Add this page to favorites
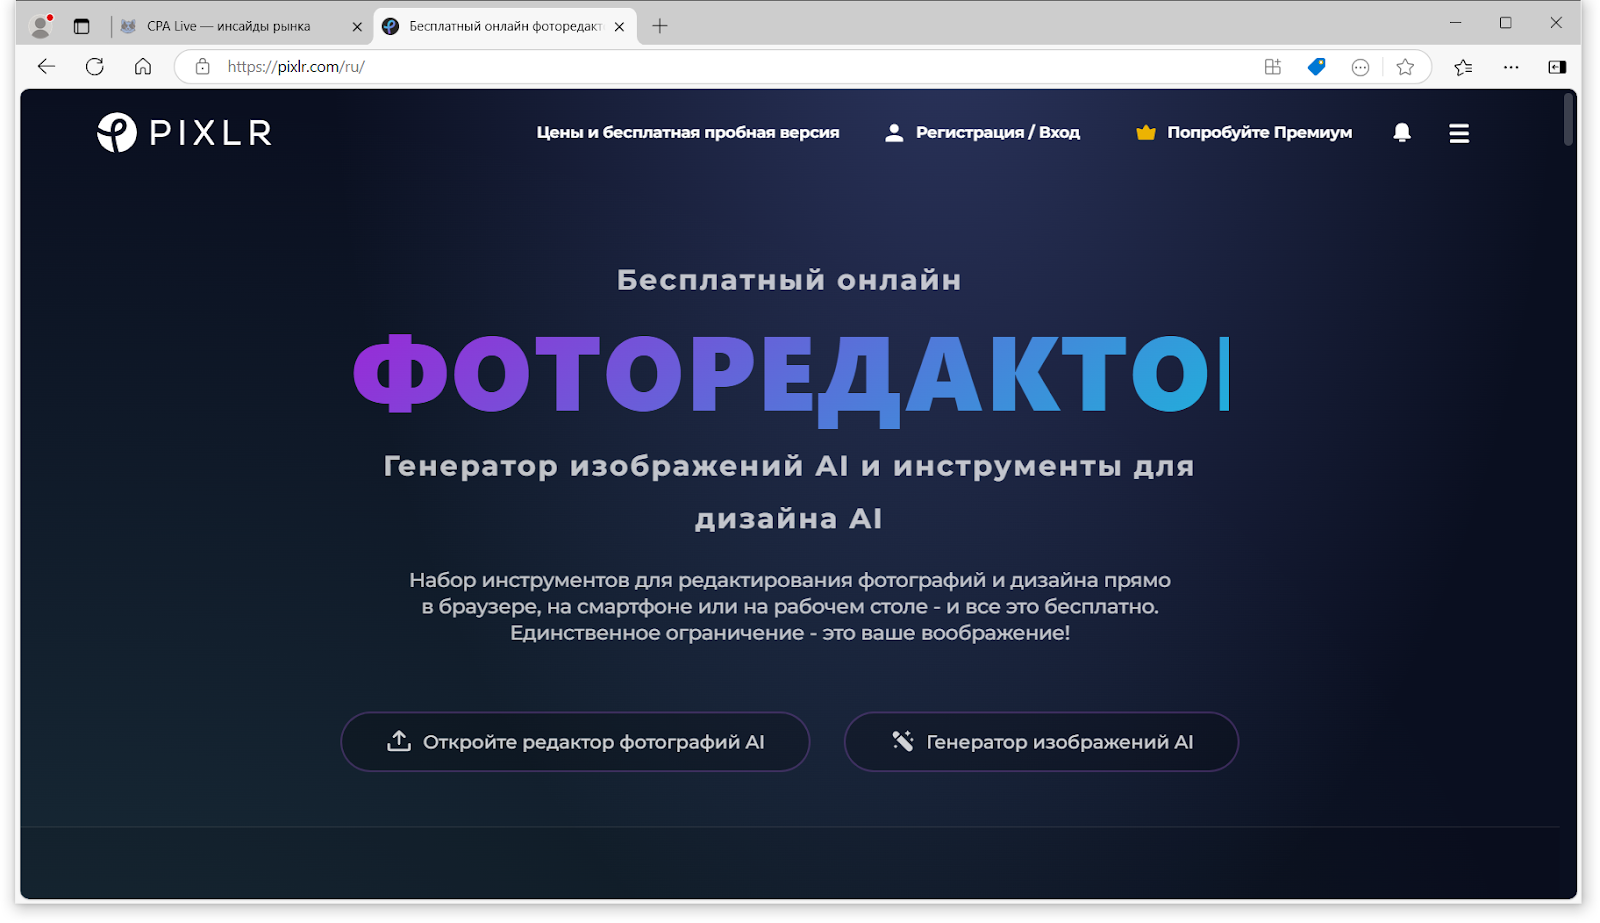The image size is (1600, 923). tap(1405, 67)
